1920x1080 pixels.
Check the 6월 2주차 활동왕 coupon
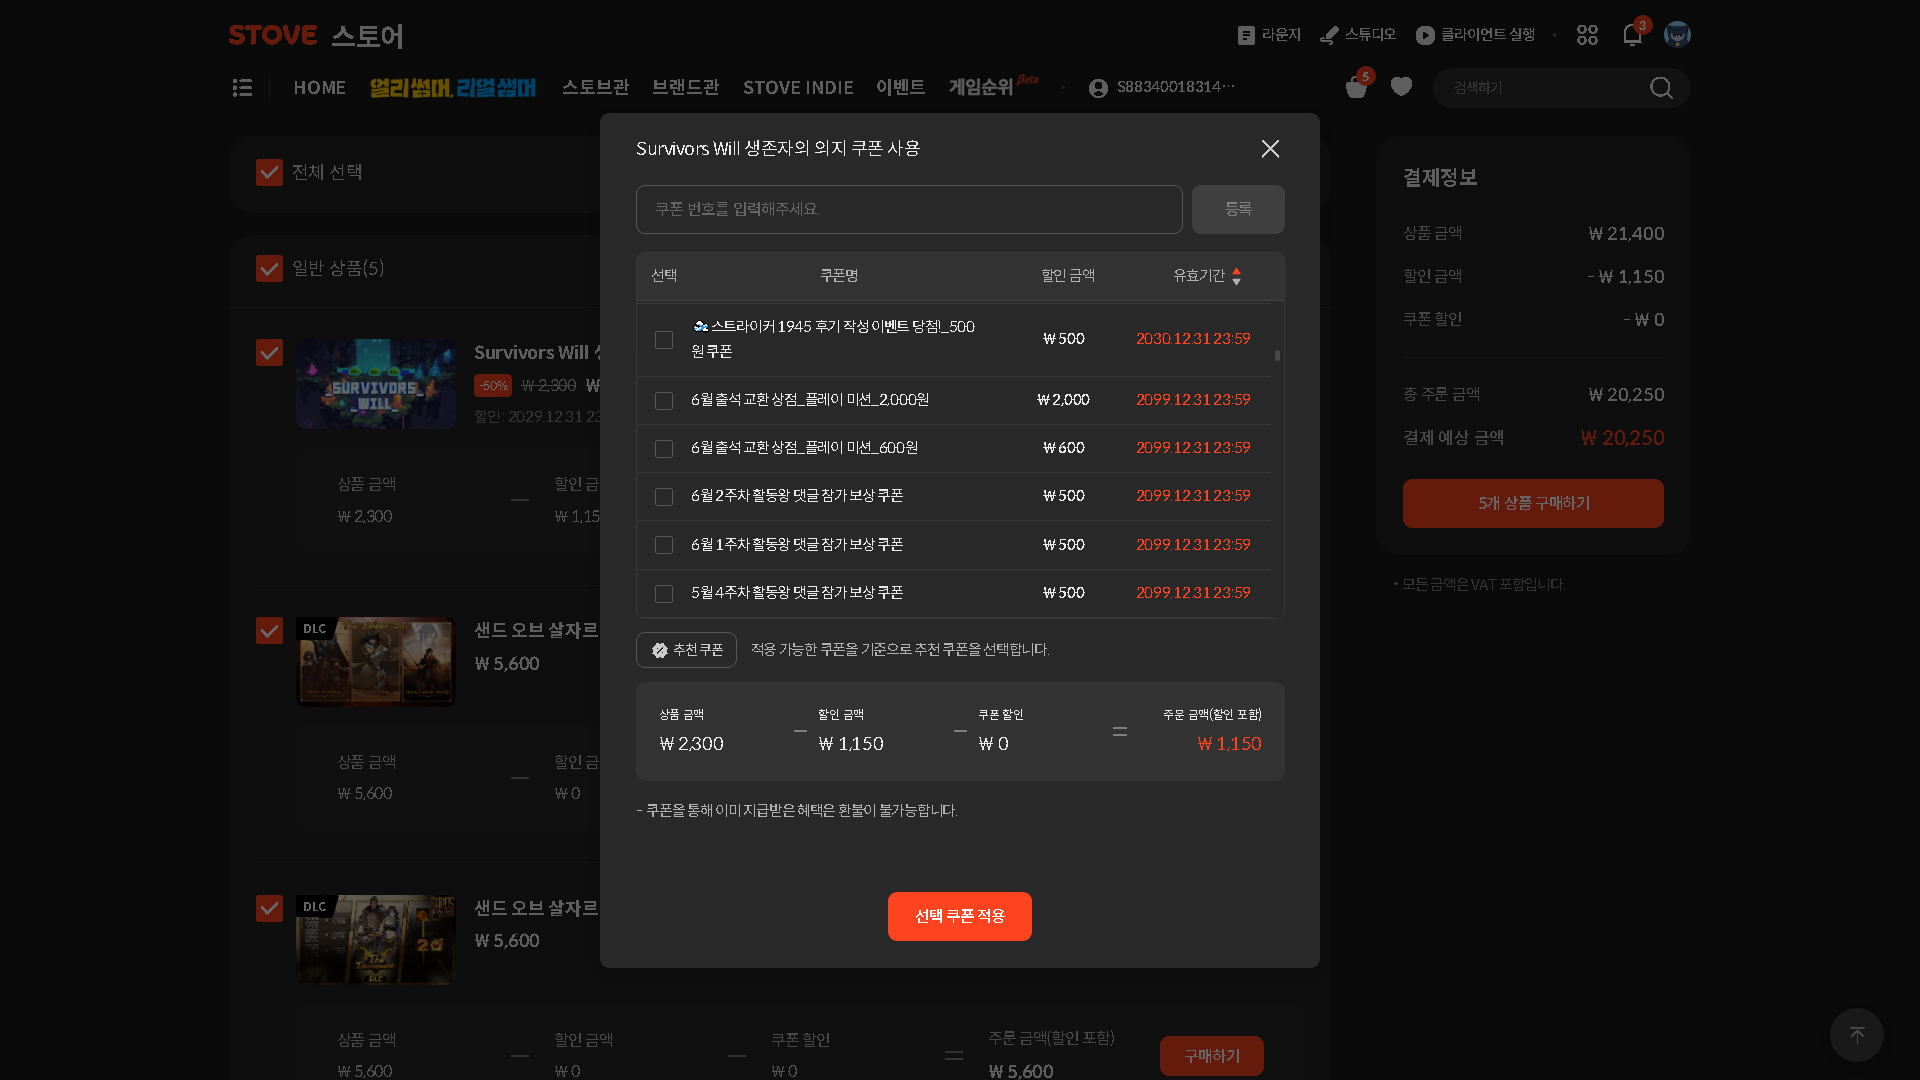[664, 497]
